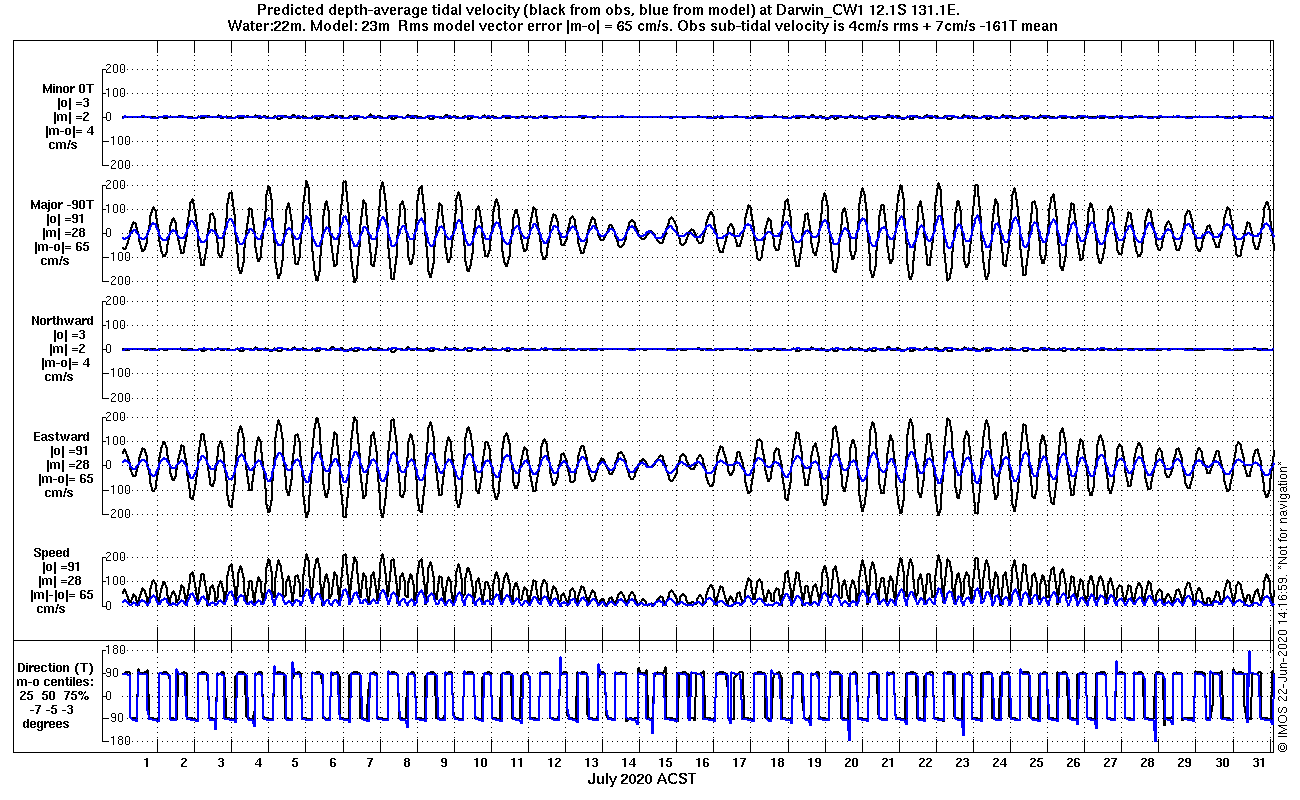Click the '200' tick of Speed axis
This screenshot has height=800, width=1300.
click(x=113, y=557)
